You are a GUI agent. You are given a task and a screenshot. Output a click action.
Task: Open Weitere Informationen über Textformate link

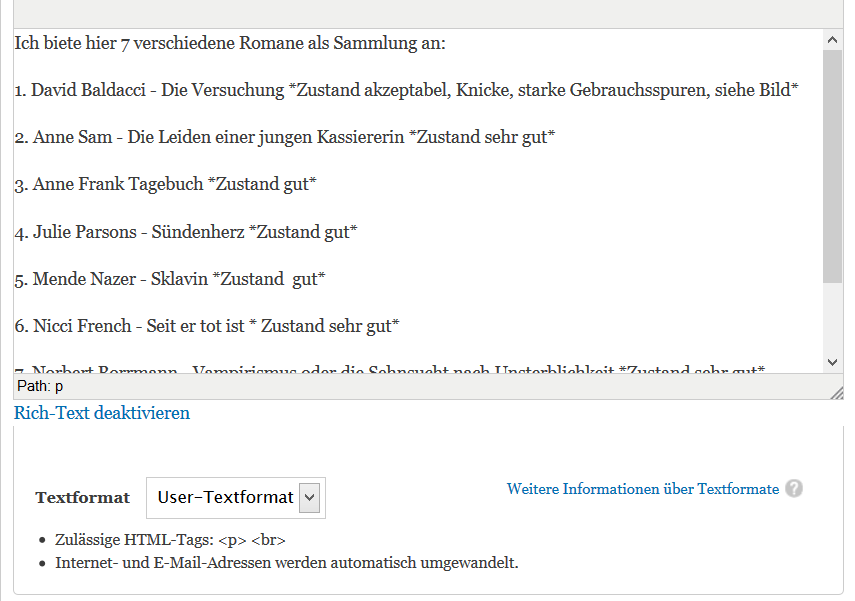pyautogui.click(x=642, y=489)
